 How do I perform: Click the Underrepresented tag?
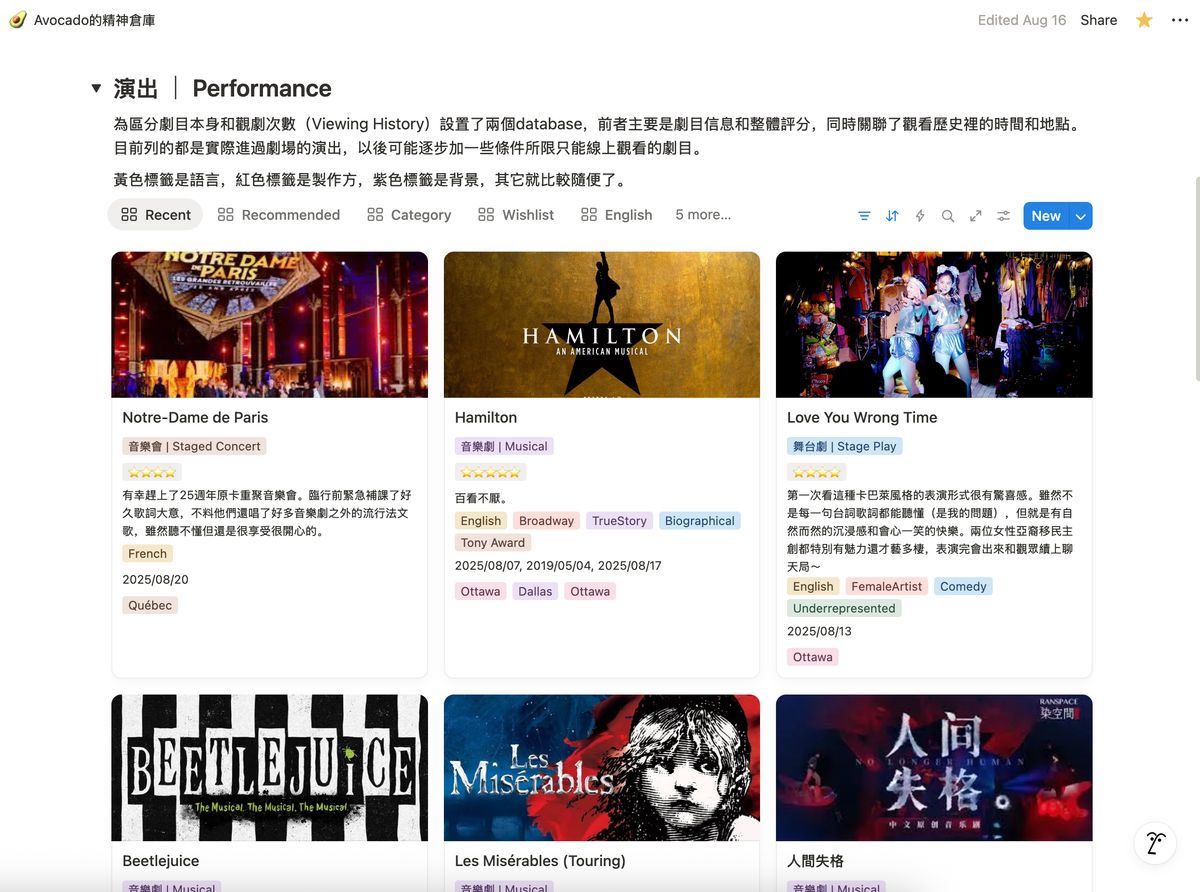(x=844, y=608)
